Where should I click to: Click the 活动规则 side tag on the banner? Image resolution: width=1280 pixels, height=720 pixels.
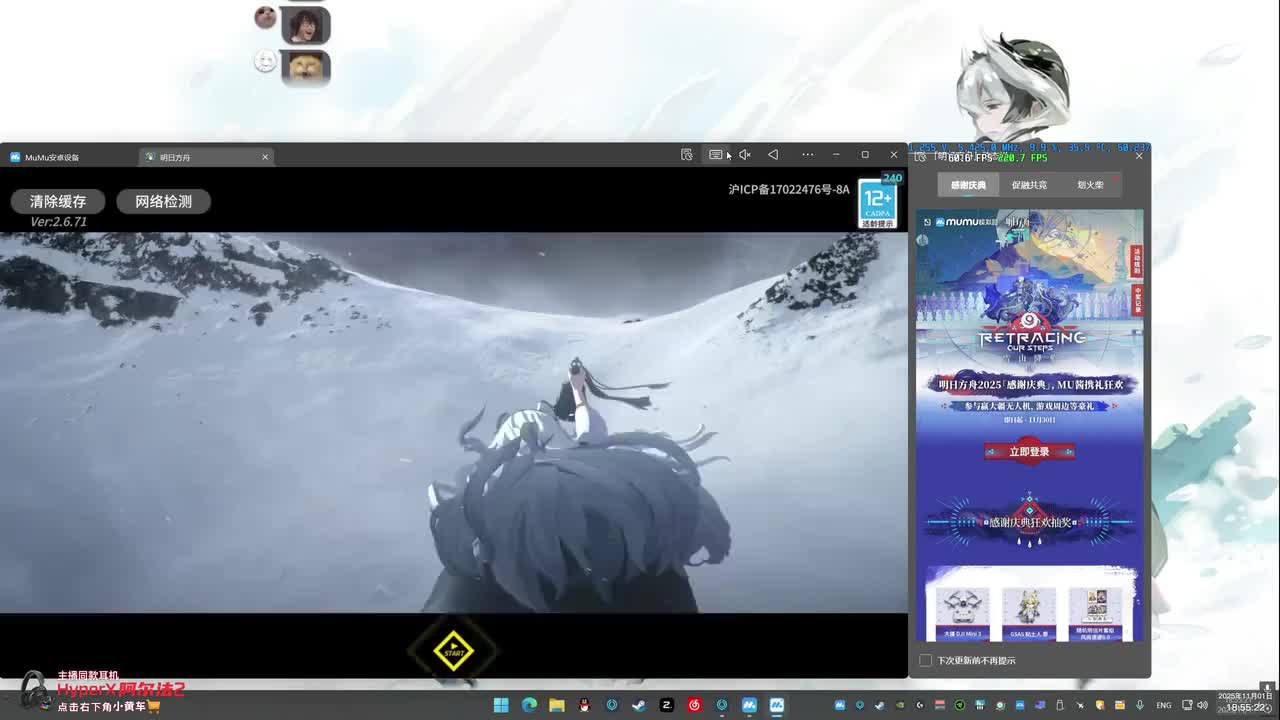click(1136, 262)
